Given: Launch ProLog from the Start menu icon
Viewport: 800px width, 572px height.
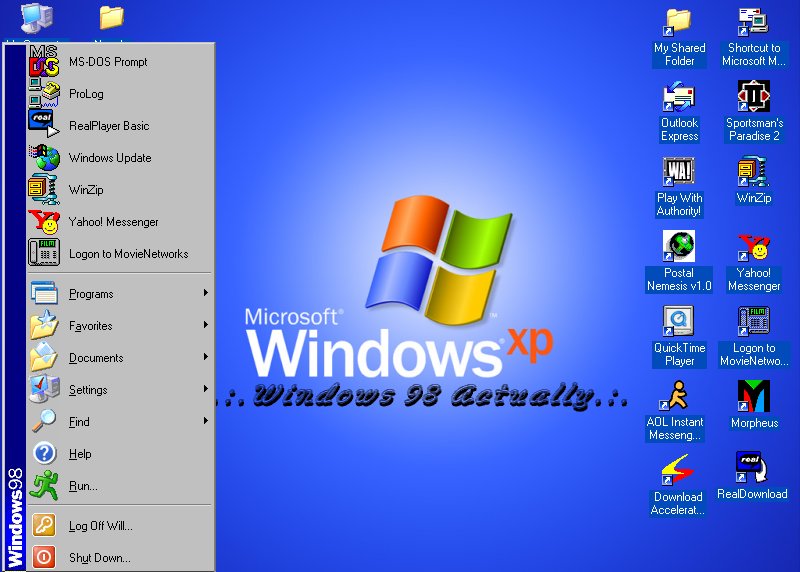Looking at the screenshot, I should [x=44, y=93].
